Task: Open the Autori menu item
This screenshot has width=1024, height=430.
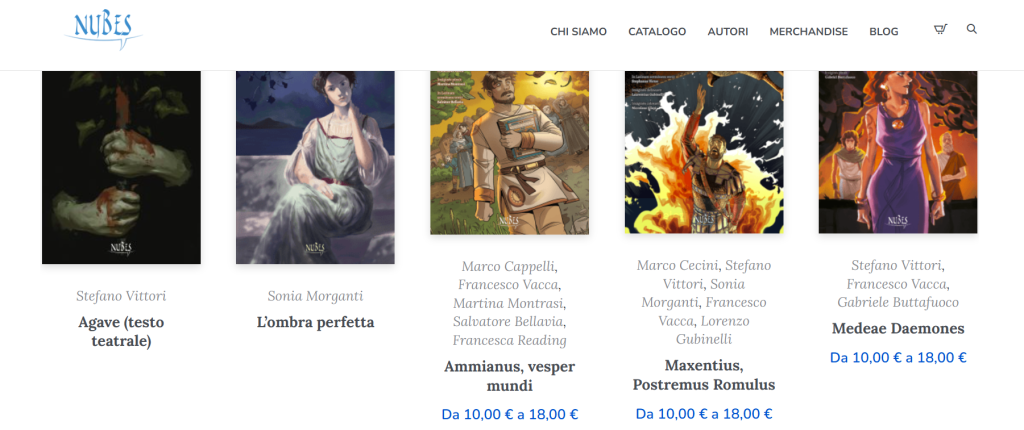Action: 728,31
